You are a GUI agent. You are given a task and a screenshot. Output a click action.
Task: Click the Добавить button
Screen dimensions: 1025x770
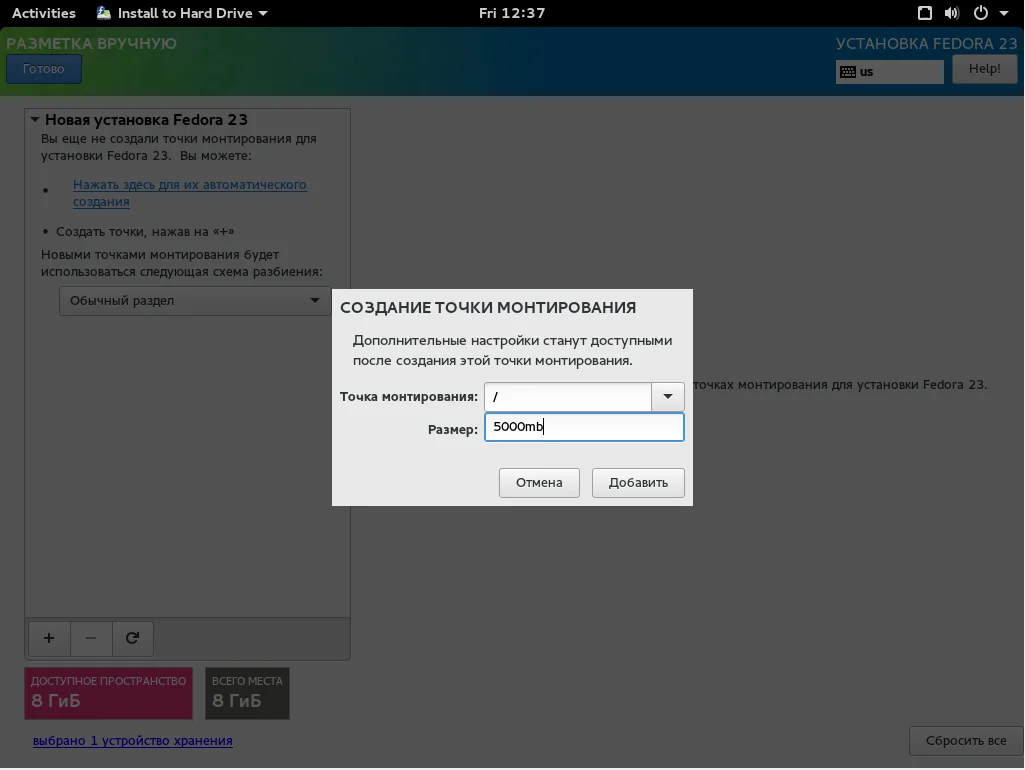point(638,482)
